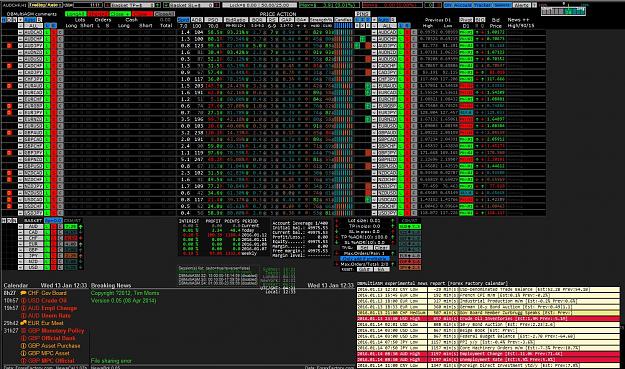Click the AUDCAD pair name button, left panel

click(33, 32)
